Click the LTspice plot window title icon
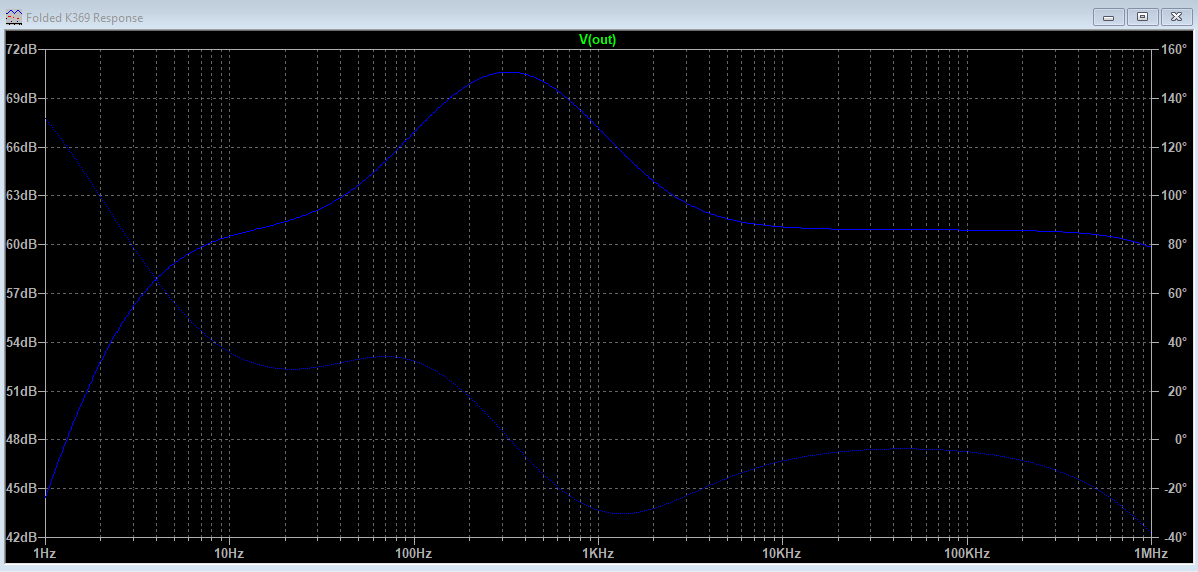Image resolution: width=1198 pixels, height=572 pixels. [15, 17]
